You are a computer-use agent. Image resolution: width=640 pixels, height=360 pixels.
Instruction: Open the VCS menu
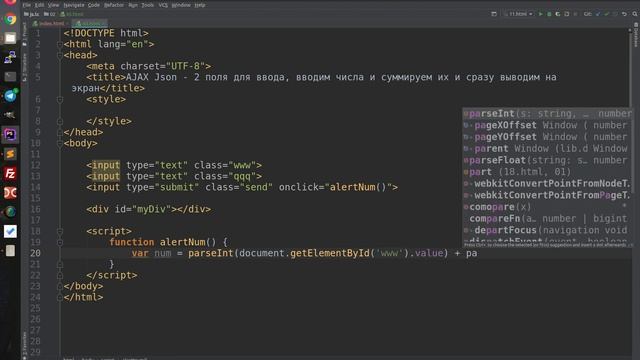(163, 5)
